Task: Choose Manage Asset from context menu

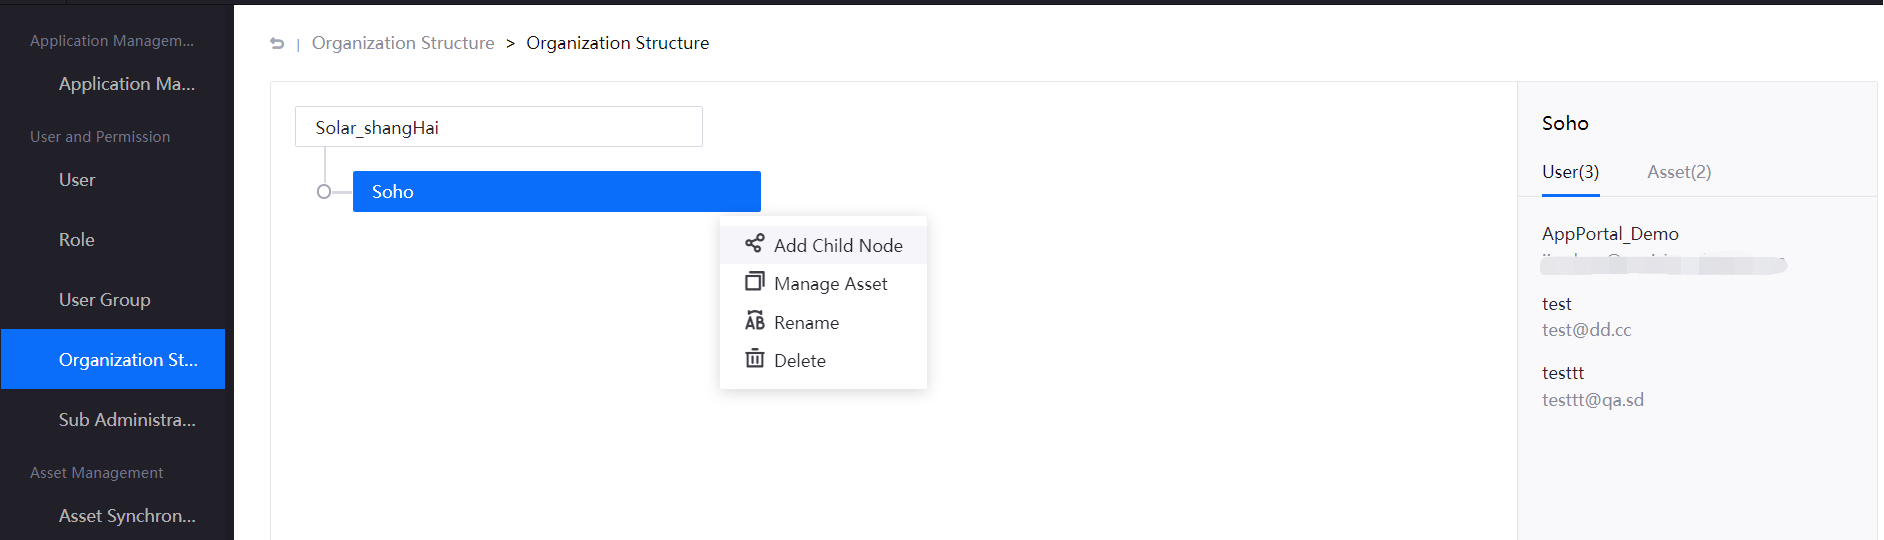Action: 830,284
